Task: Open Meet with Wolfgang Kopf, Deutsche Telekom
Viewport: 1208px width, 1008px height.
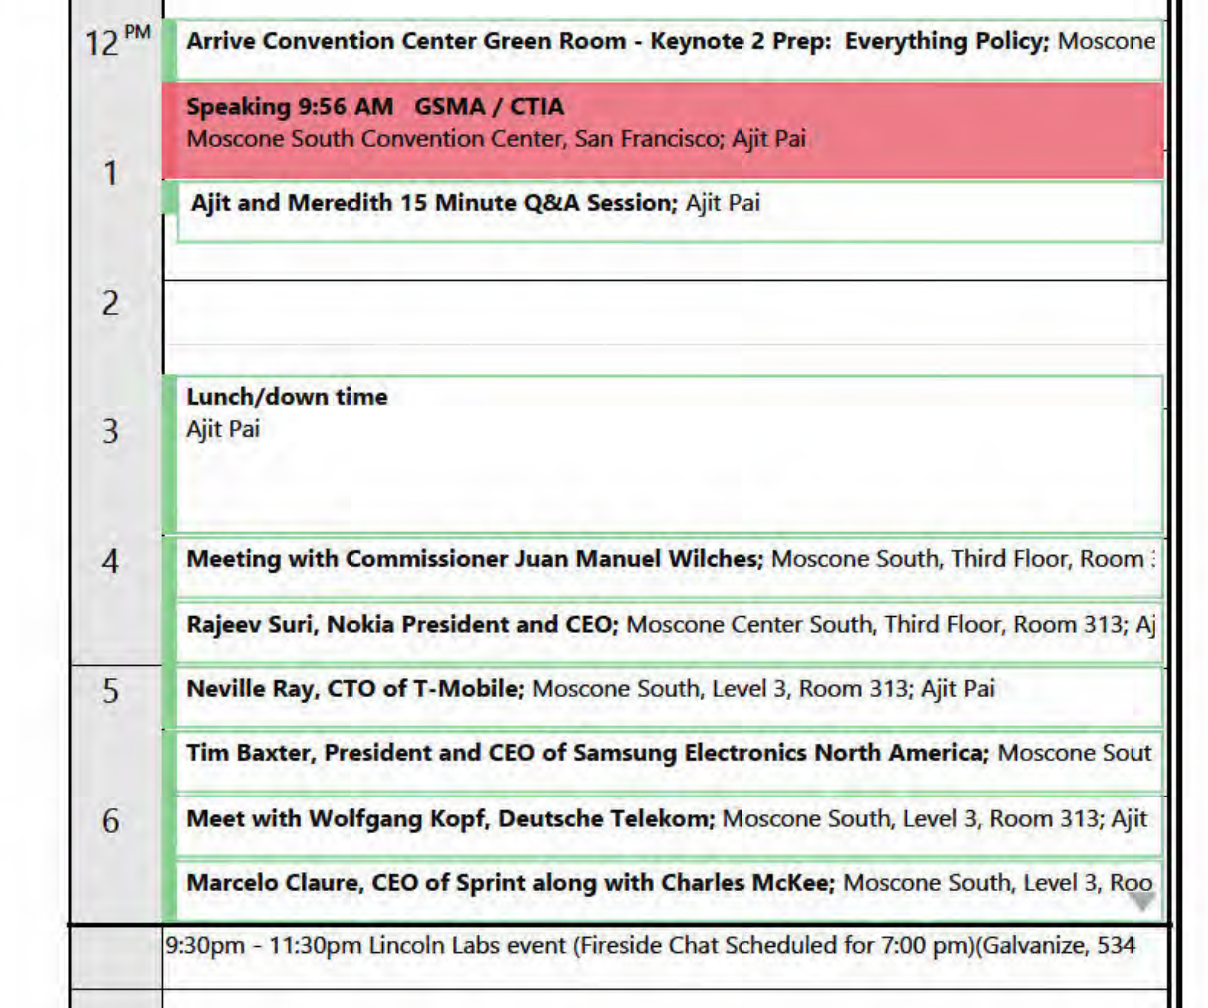Action: pos(664,826)
